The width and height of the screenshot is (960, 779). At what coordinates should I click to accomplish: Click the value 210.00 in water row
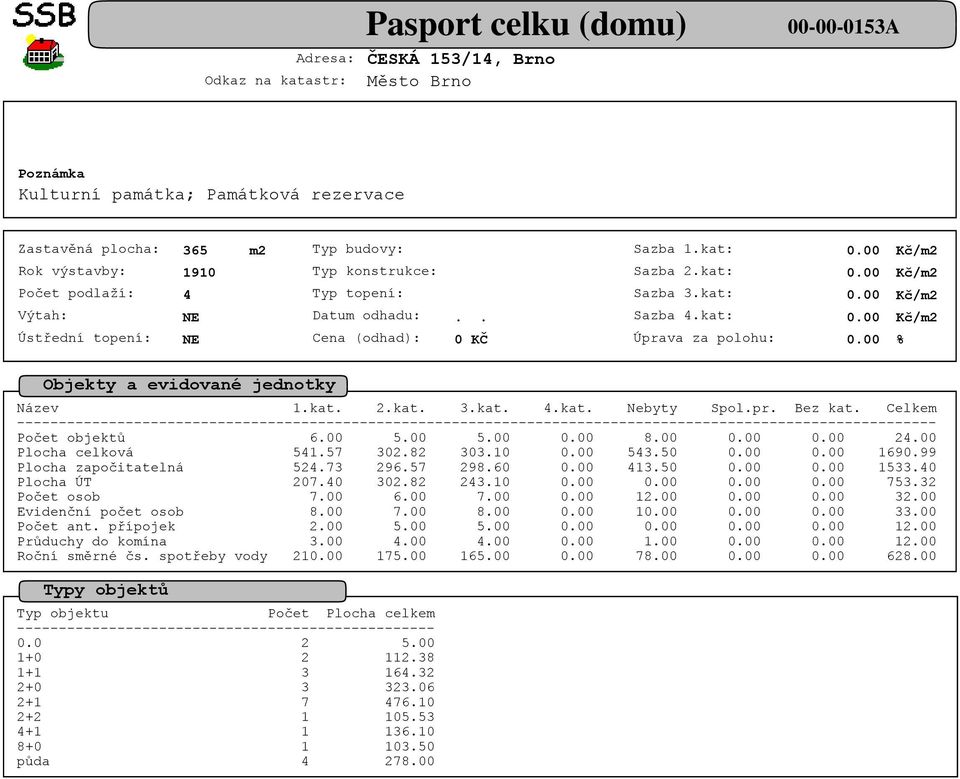click(317, 557)
